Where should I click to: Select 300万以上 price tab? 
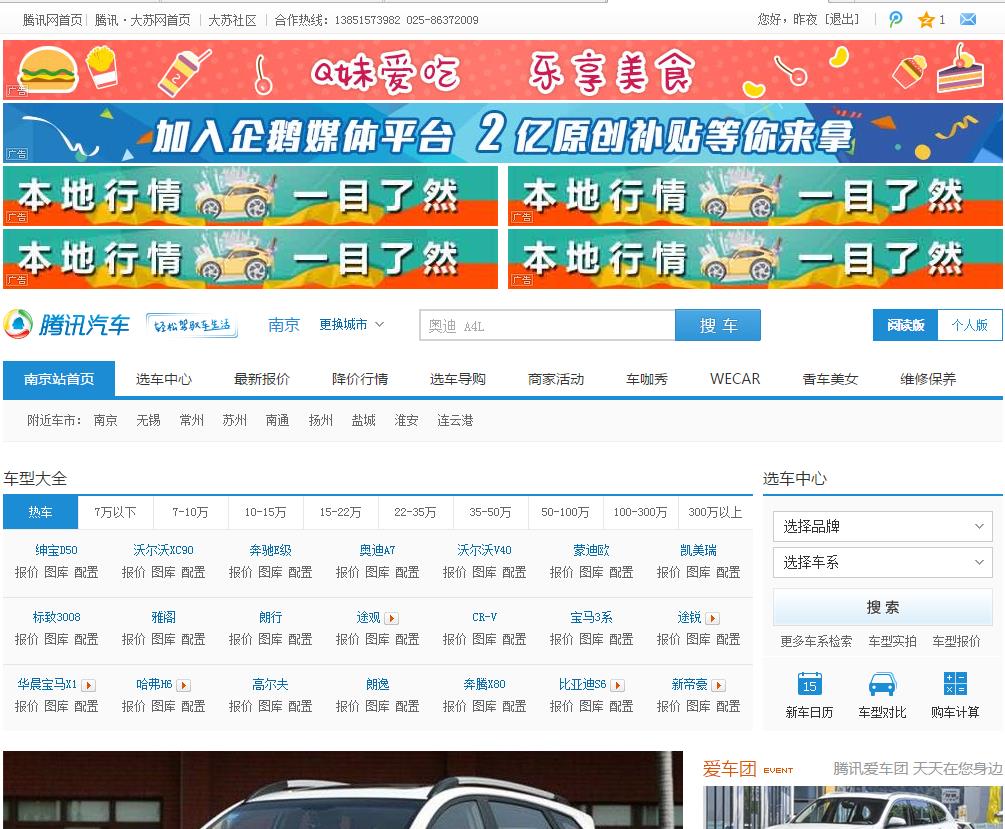(715, 512)
